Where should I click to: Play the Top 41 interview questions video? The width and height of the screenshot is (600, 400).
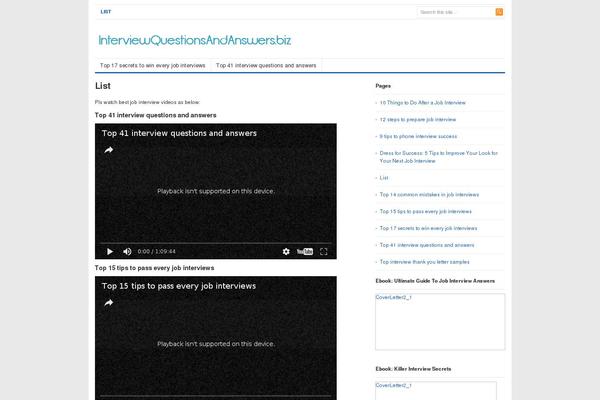point(110,251)
